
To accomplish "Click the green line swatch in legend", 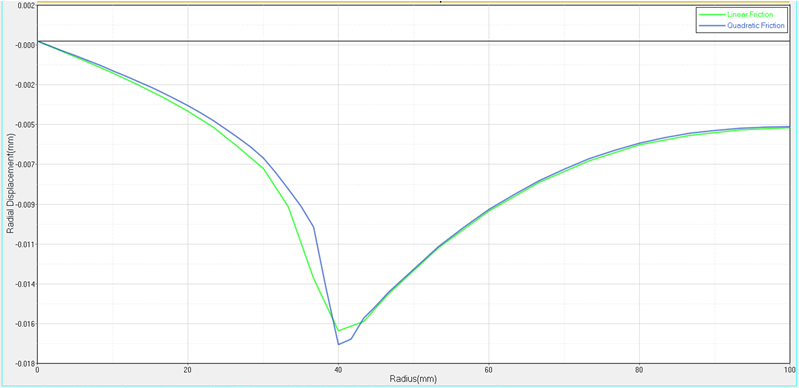I will click(x=711, y=15).
